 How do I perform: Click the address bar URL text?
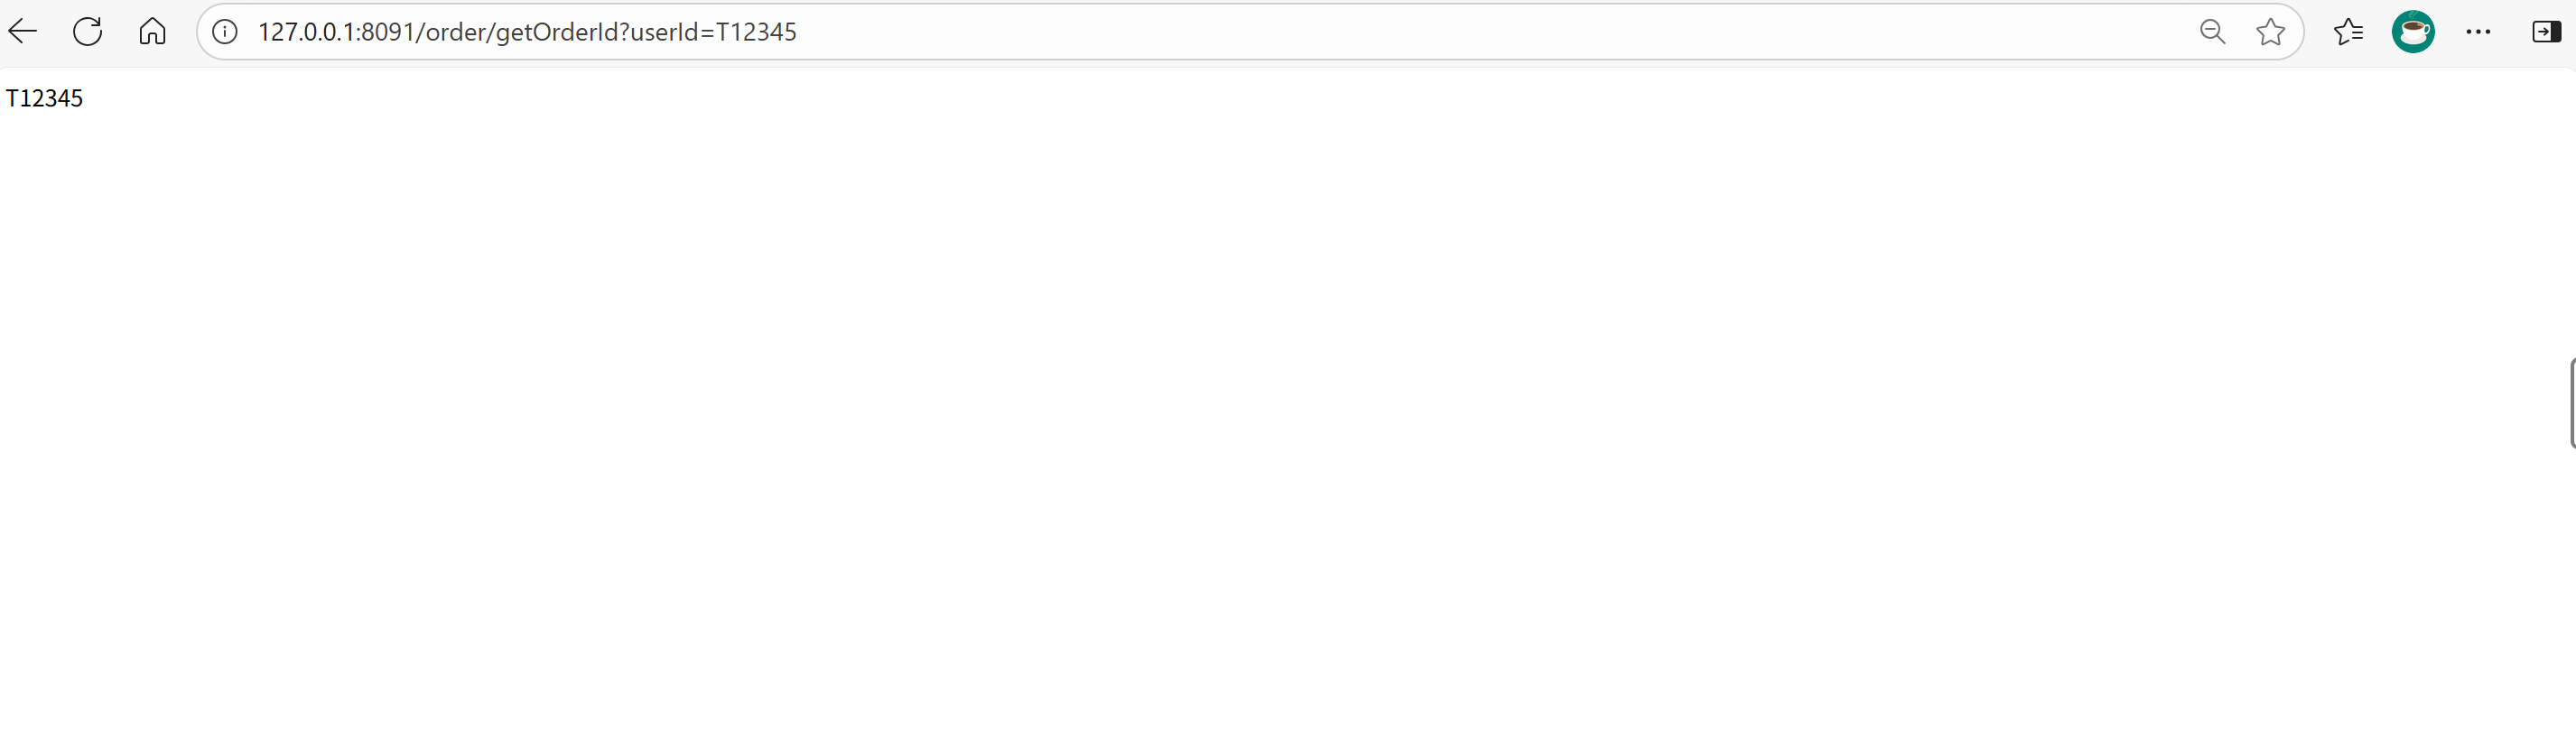point(527,32)
